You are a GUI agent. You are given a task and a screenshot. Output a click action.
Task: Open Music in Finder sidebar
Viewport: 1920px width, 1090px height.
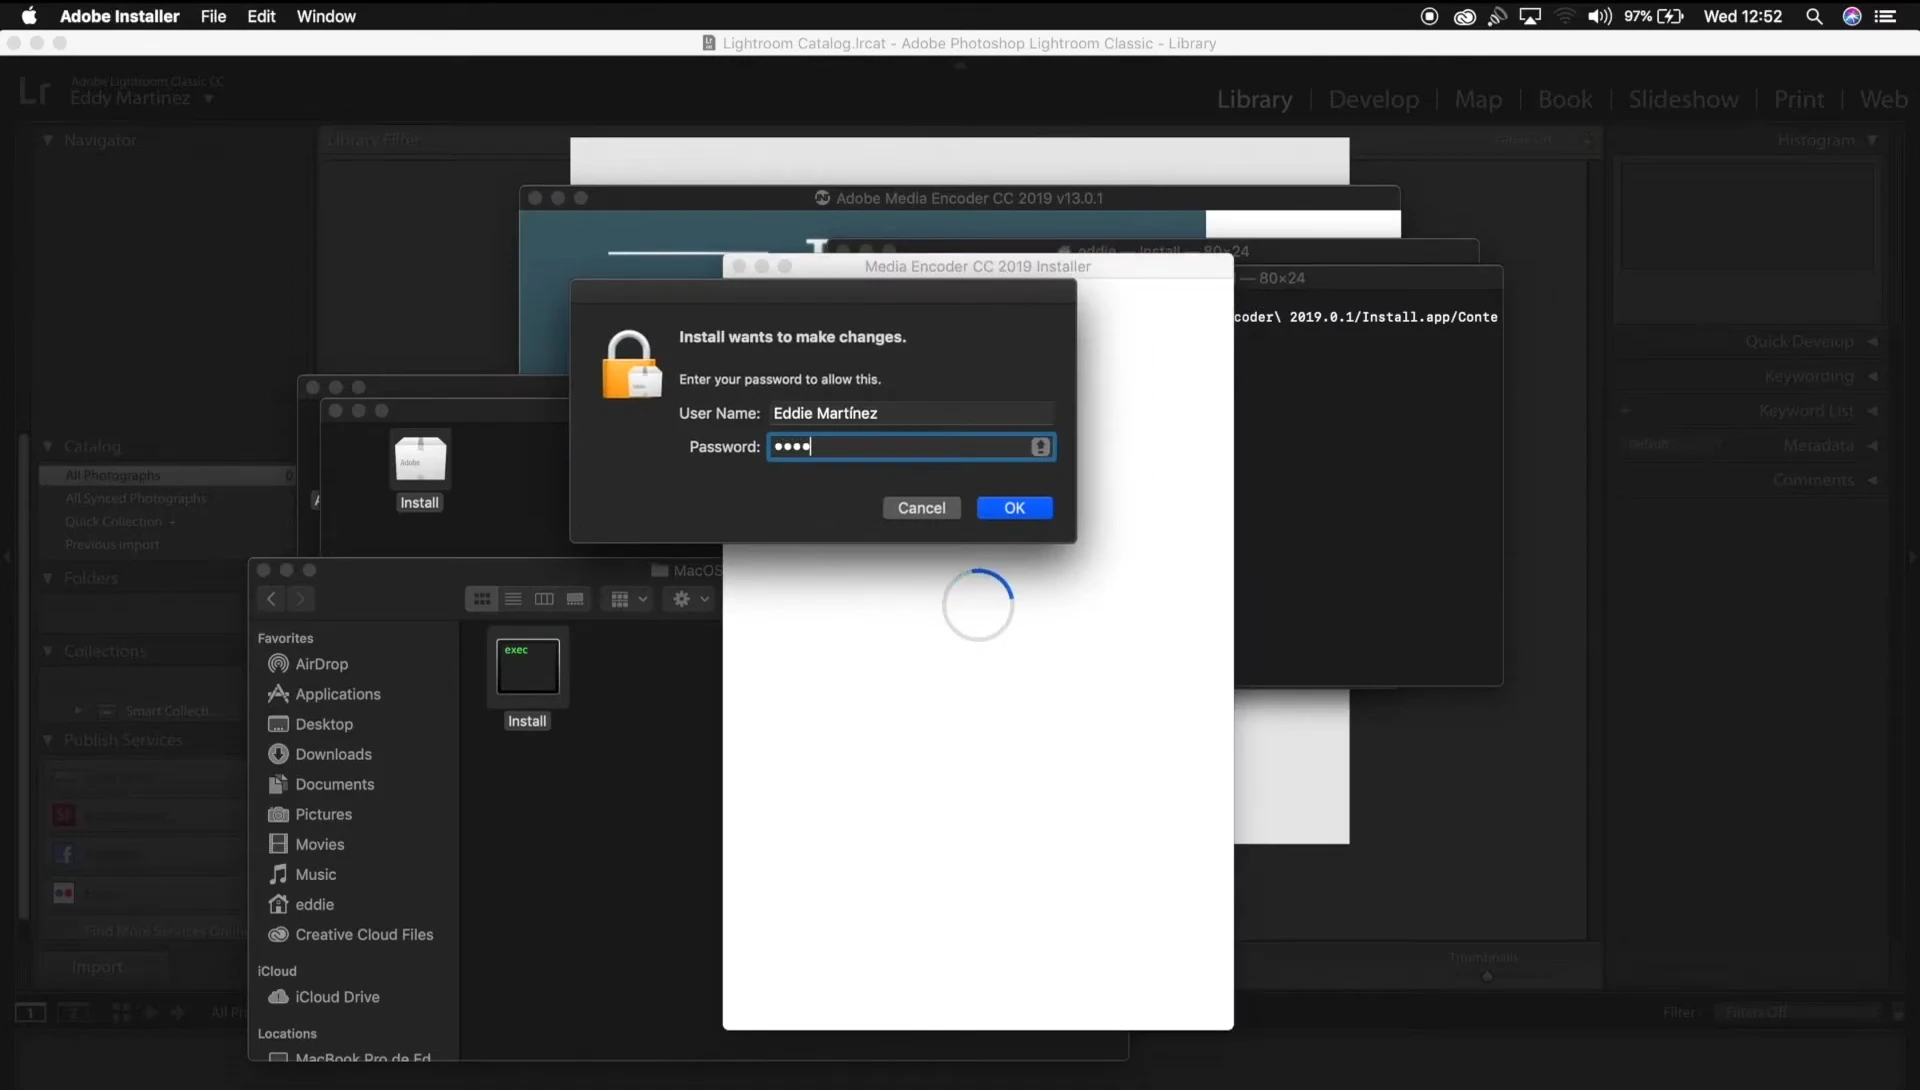(x=302, y=874)
